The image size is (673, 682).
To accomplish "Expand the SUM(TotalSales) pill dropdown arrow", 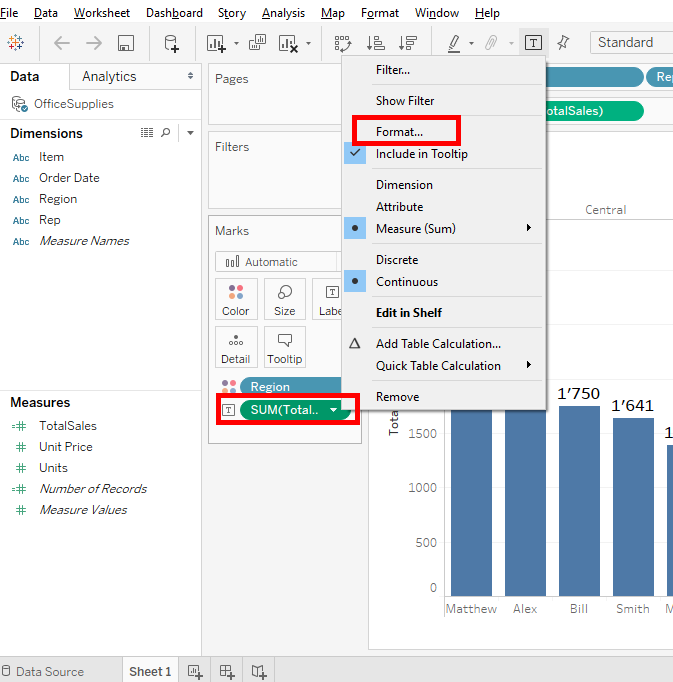I will [x=334, y=410].
